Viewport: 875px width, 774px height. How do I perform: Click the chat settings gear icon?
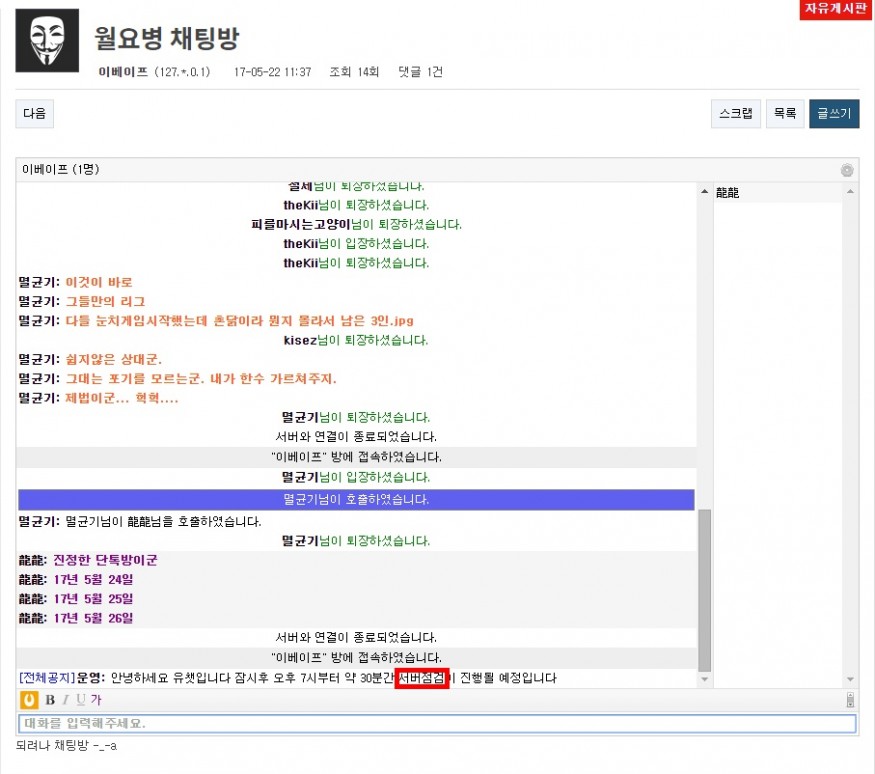[847, 170]
